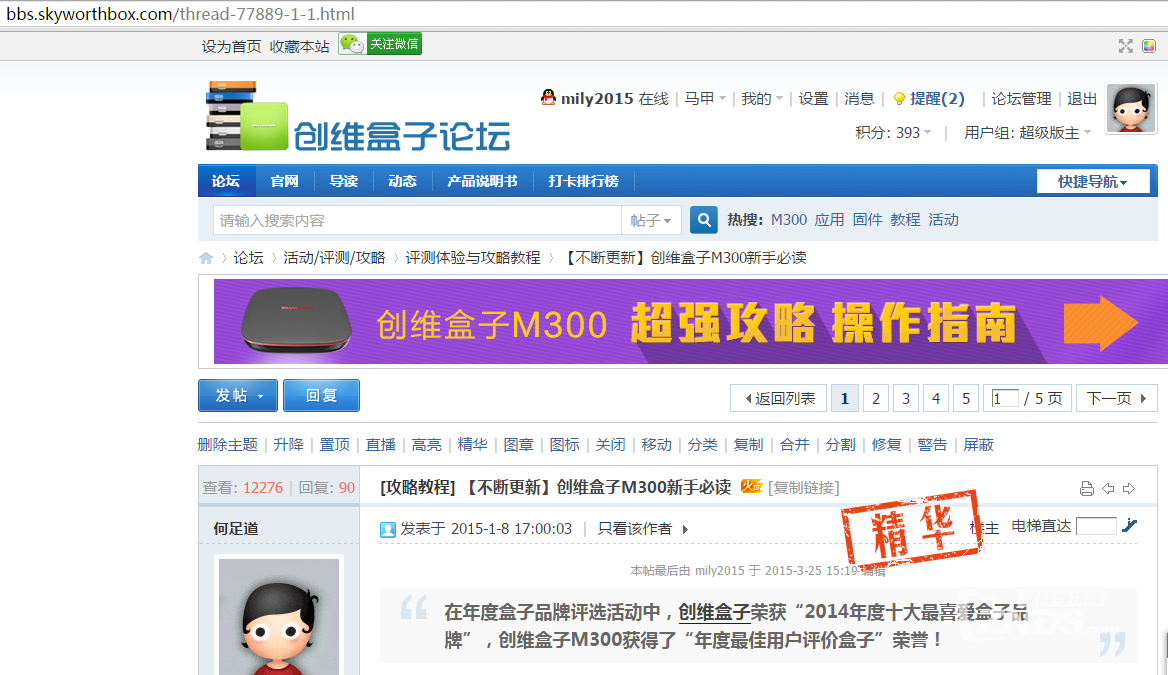The width and height of the screenshot is (1168, 675).
Task: Click 设为首页 link
Action: tap(231, 46)
